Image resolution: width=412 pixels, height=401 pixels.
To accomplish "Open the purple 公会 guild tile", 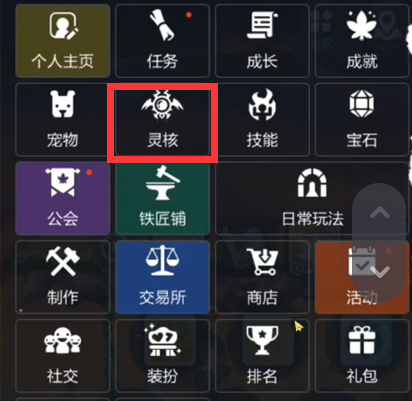I will tap(63, 198).
